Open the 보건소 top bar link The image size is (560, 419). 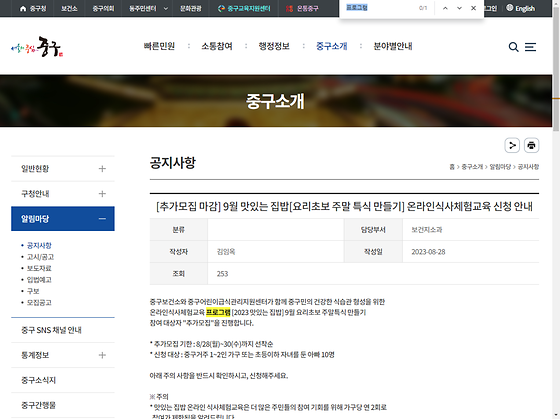[x=69, y=9]
